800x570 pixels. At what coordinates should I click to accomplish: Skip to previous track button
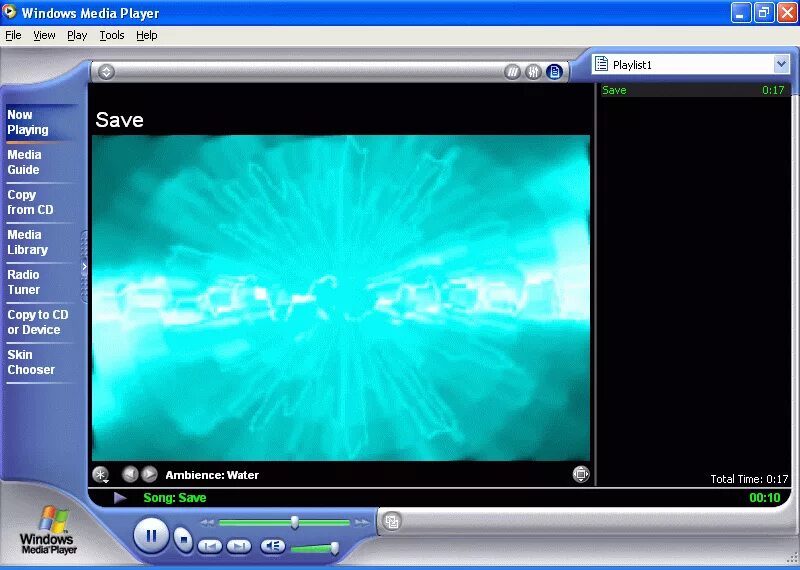[x=210, y=547]
